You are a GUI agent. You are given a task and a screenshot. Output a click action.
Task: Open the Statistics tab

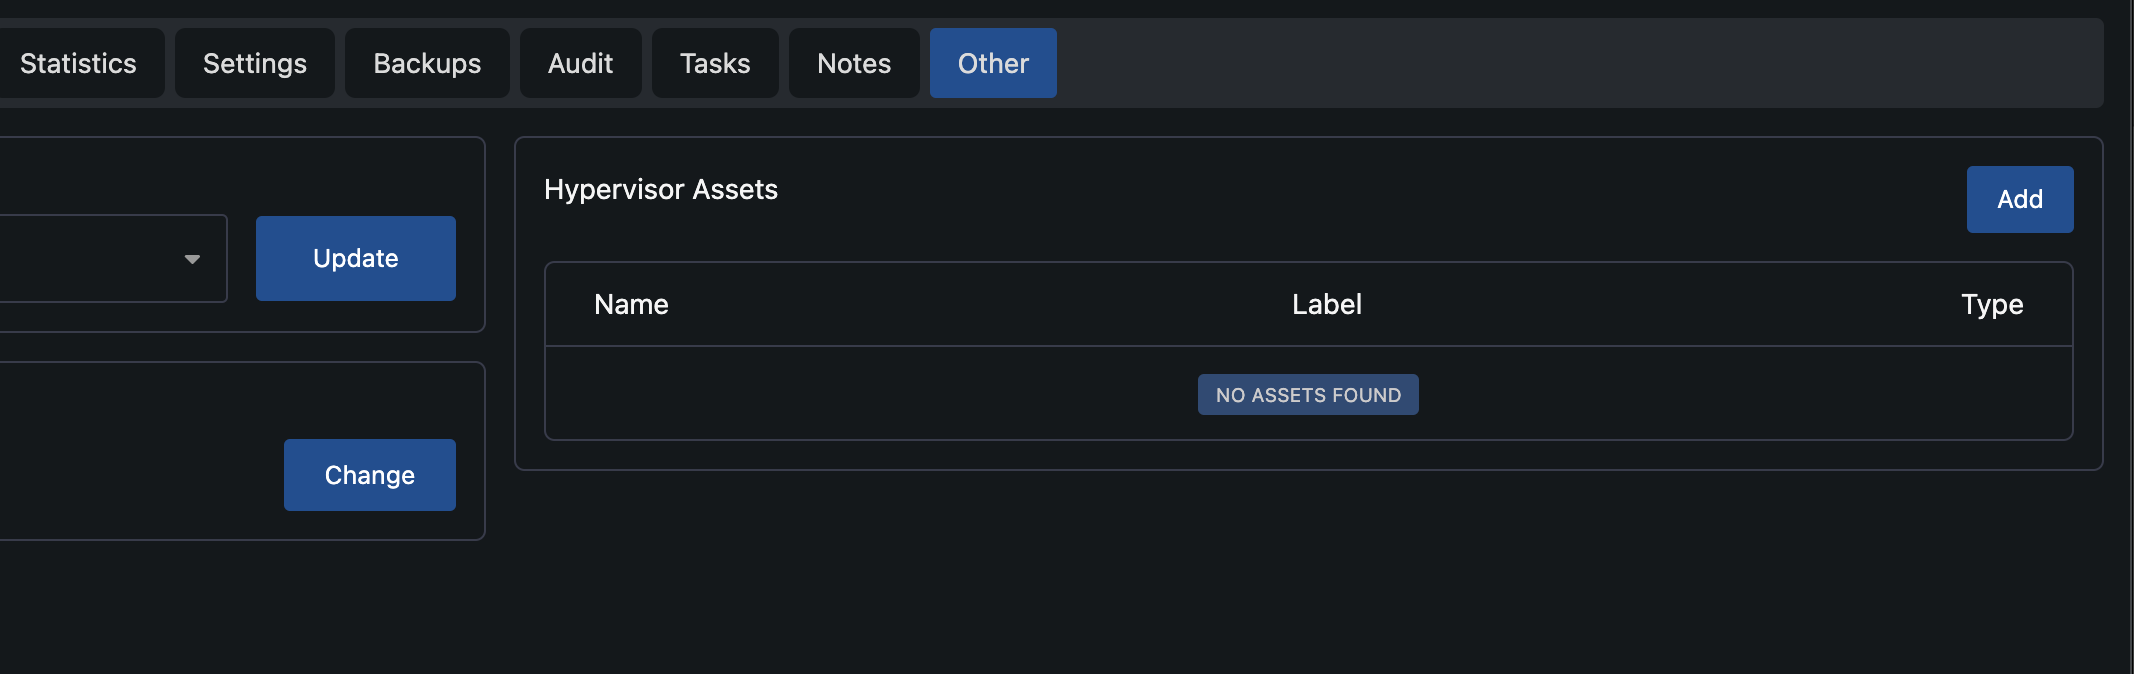click(78, 63)
